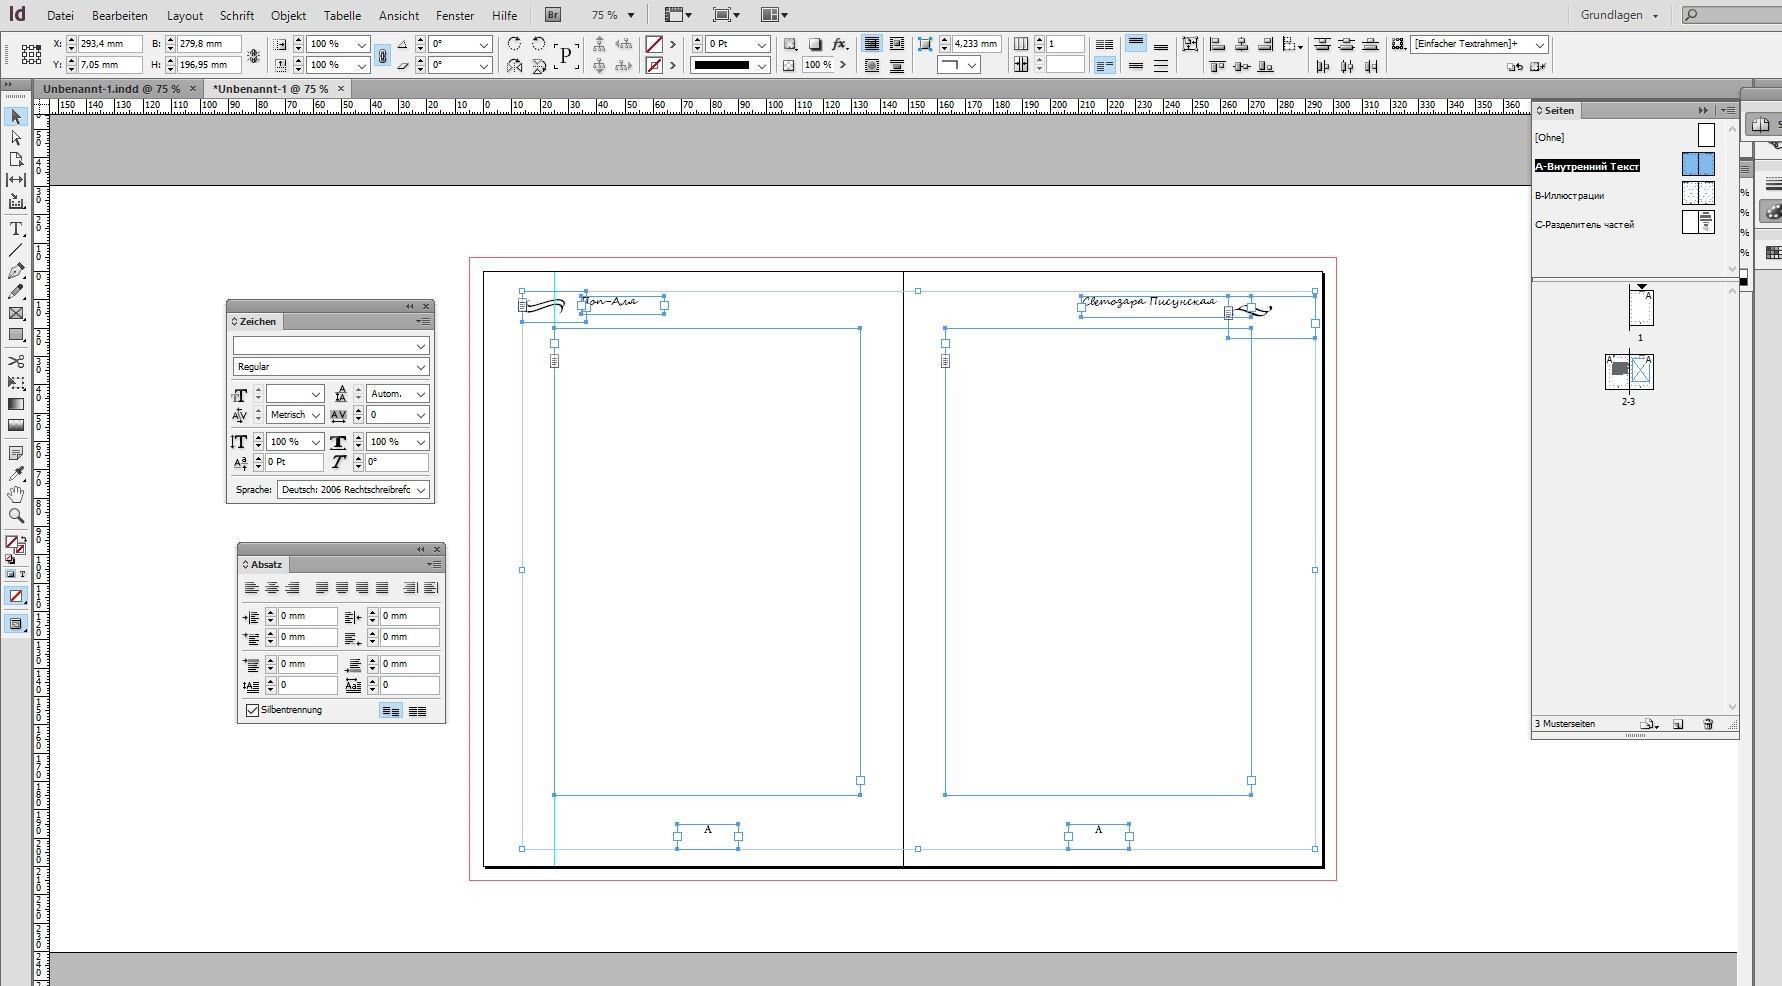The height and width of the screenshot is (986, 1782).
Task: Select the Eyedropper tool
Action: 16,474
